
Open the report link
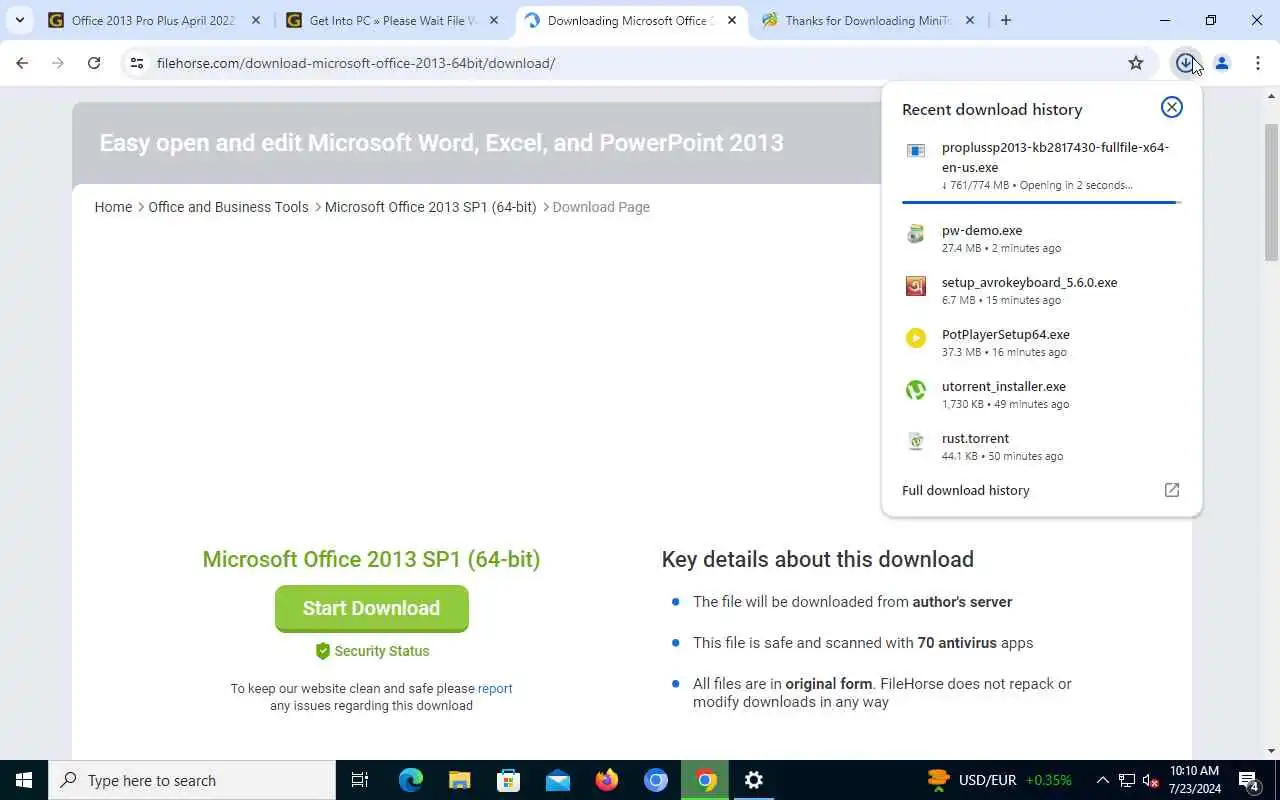495,688
